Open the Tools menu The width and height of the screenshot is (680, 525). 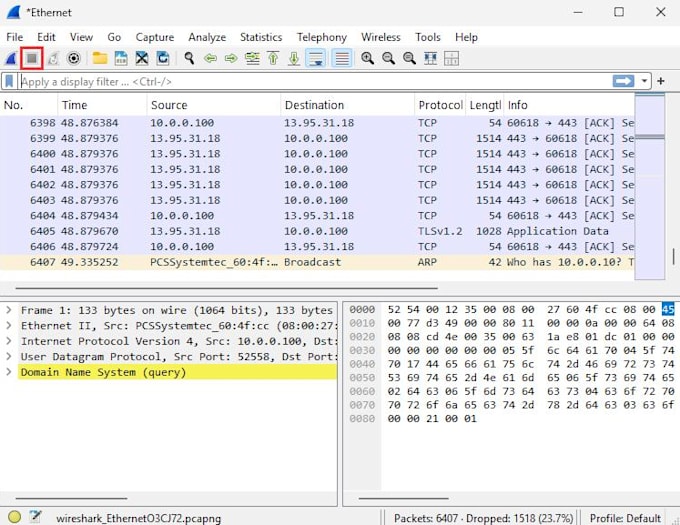click(x=428, y=37)
